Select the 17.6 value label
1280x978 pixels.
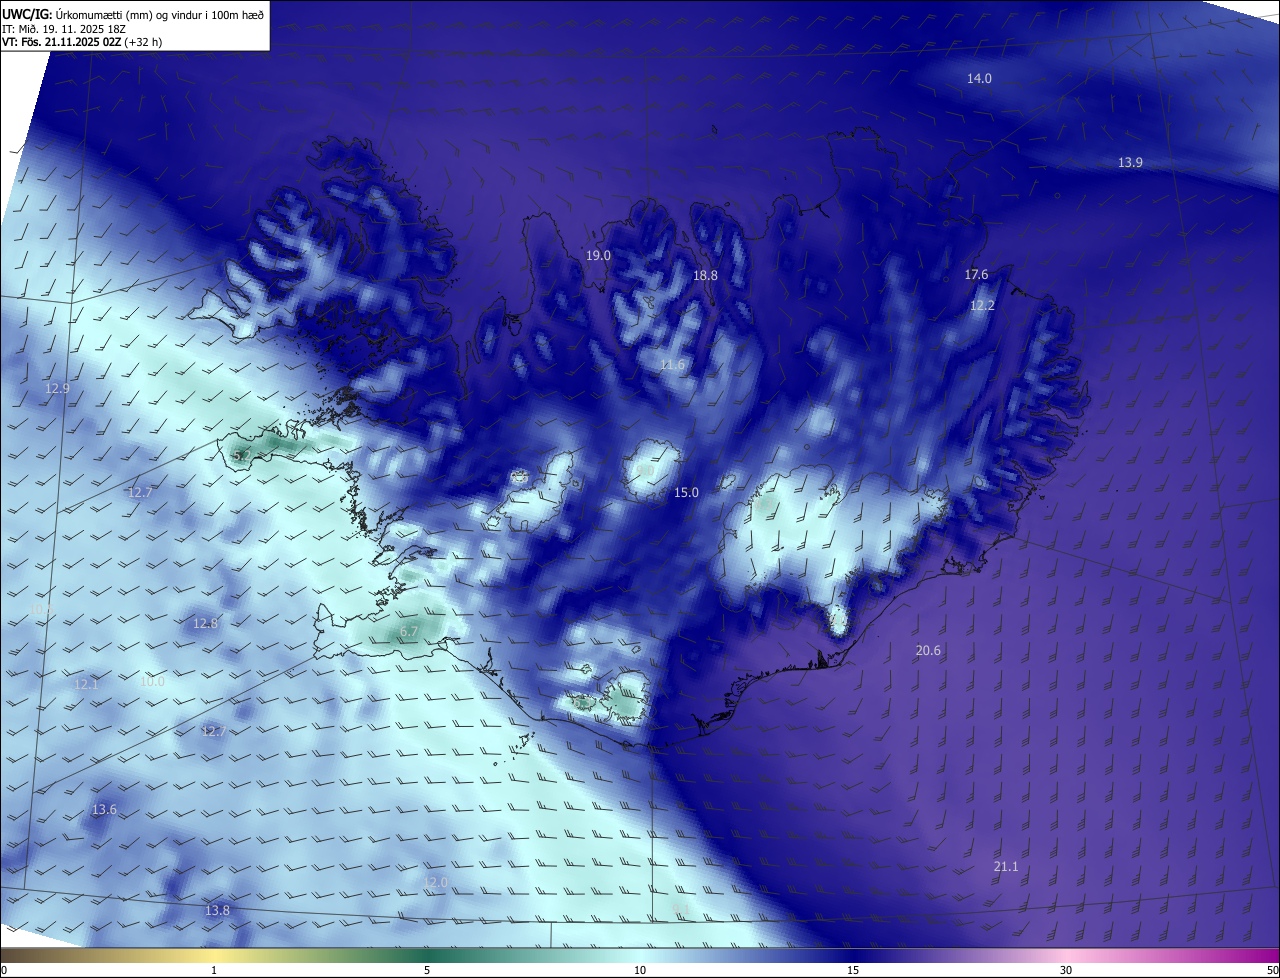tap(976, 274)
